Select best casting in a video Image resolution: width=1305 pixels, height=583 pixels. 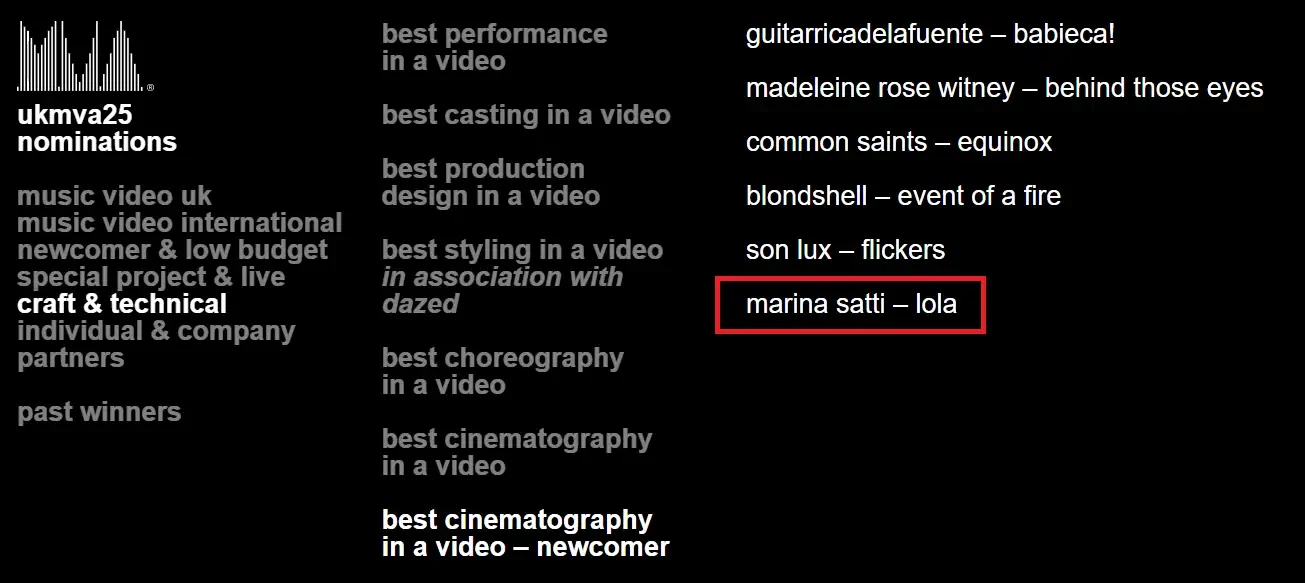click(x=526, y=115)
